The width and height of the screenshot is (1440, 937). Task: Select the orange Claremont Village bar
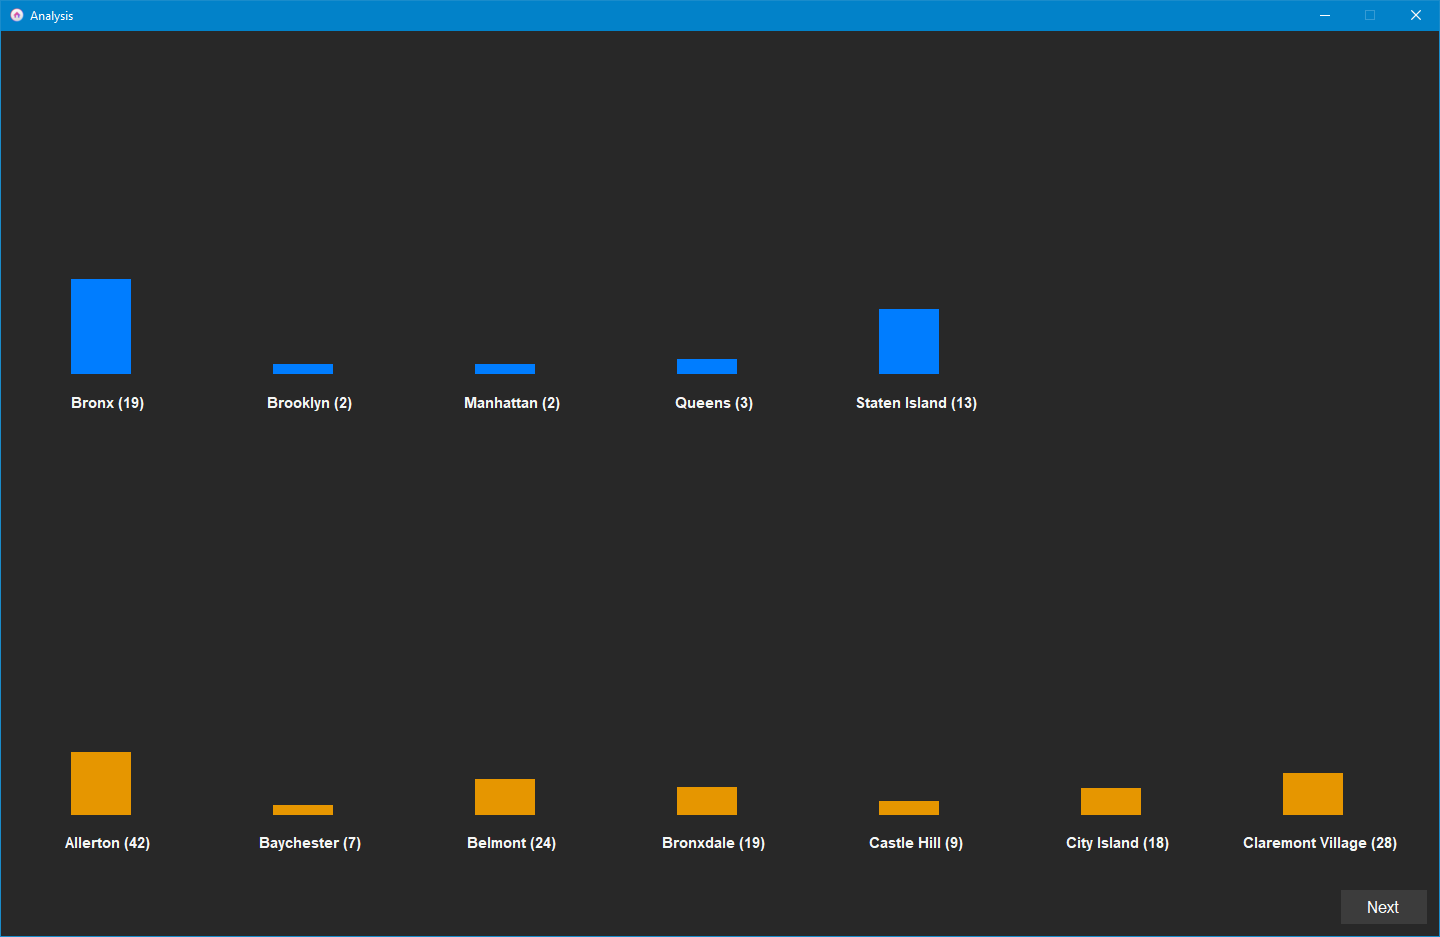1313,794
